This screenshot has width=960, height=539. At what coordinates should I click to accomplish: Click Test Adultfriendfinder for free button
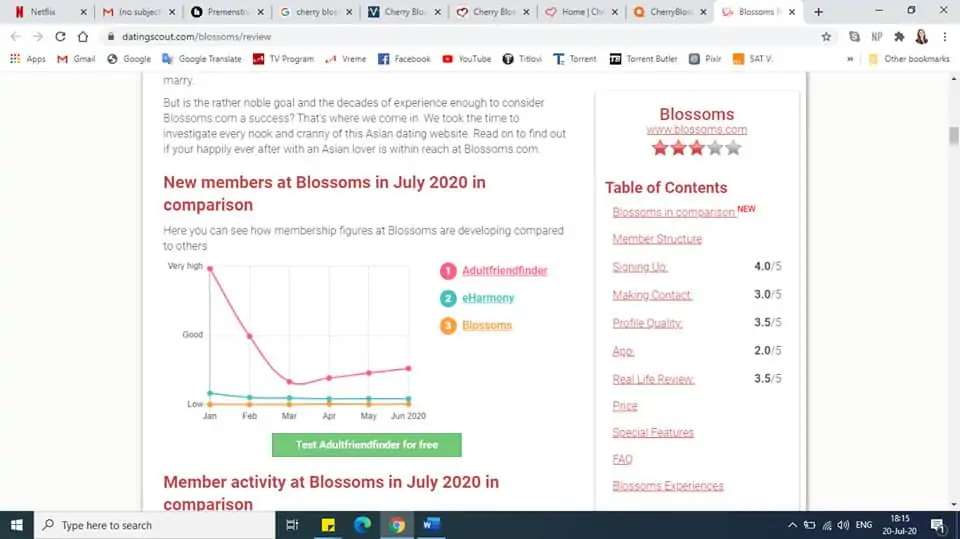coord(367,445)
